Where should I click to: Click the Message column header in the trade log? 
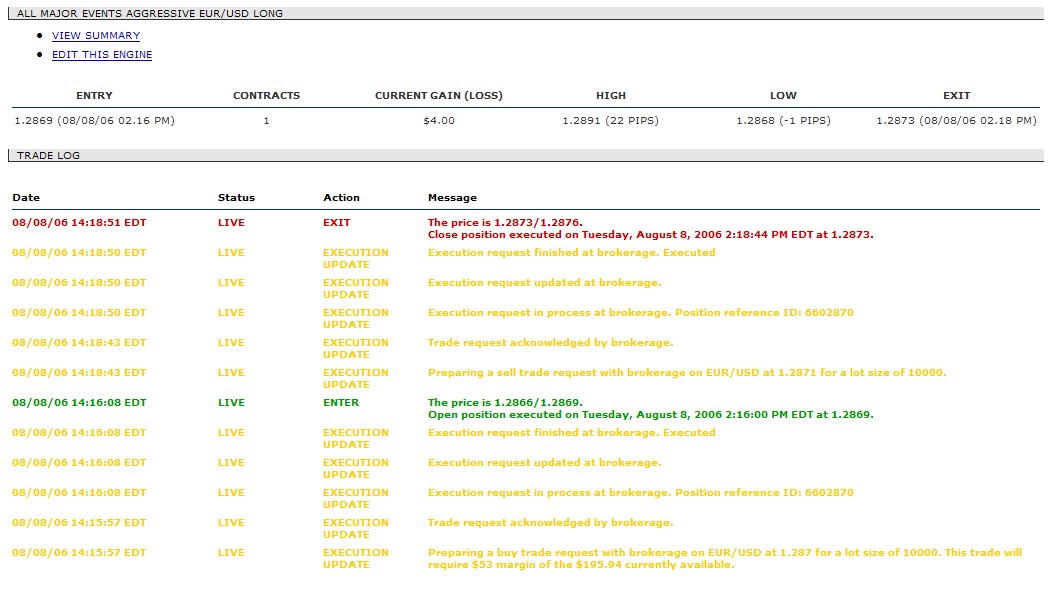tap(452, 198)
